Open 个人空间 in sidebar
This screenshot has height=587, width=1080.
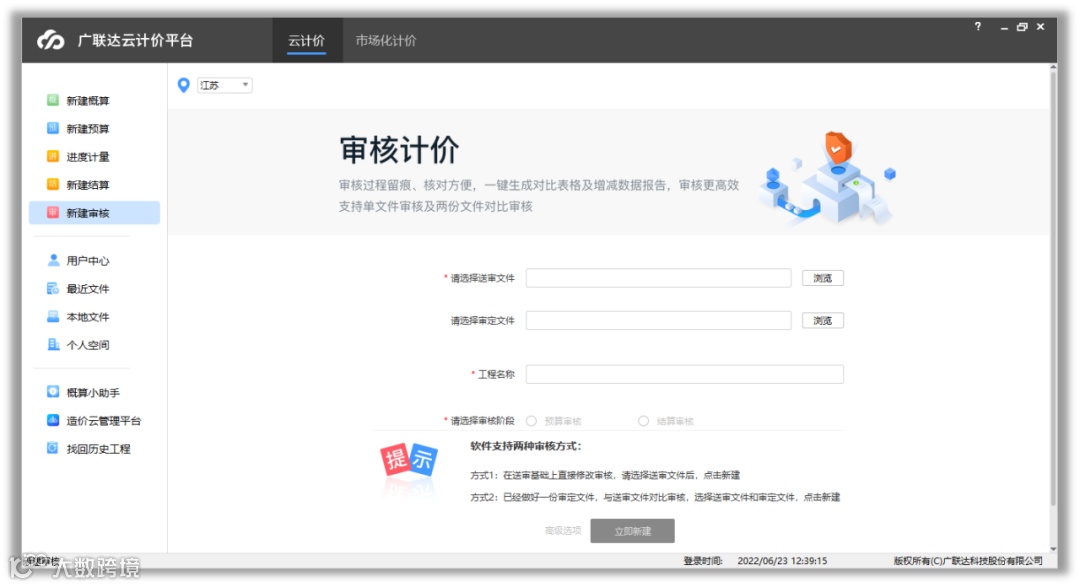(x=87, y=344)
